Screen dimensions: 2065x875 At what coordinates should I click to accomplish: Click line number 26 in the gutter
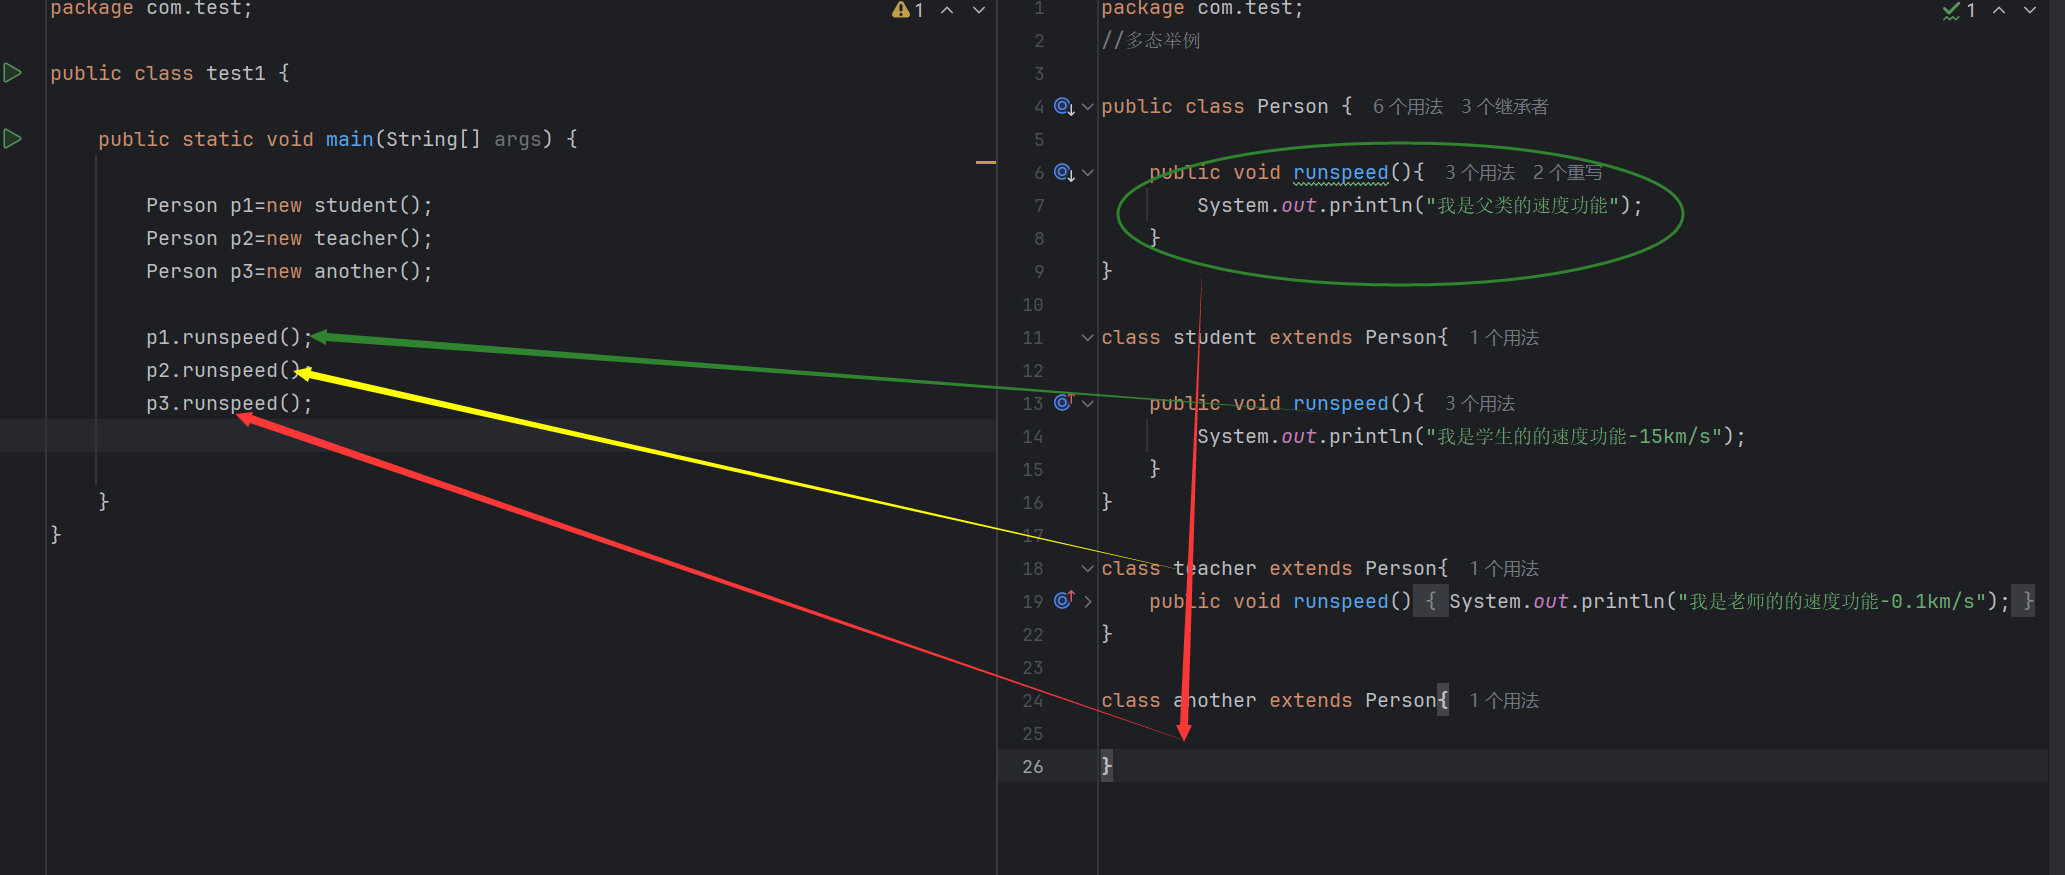(x=1032, y=767)
